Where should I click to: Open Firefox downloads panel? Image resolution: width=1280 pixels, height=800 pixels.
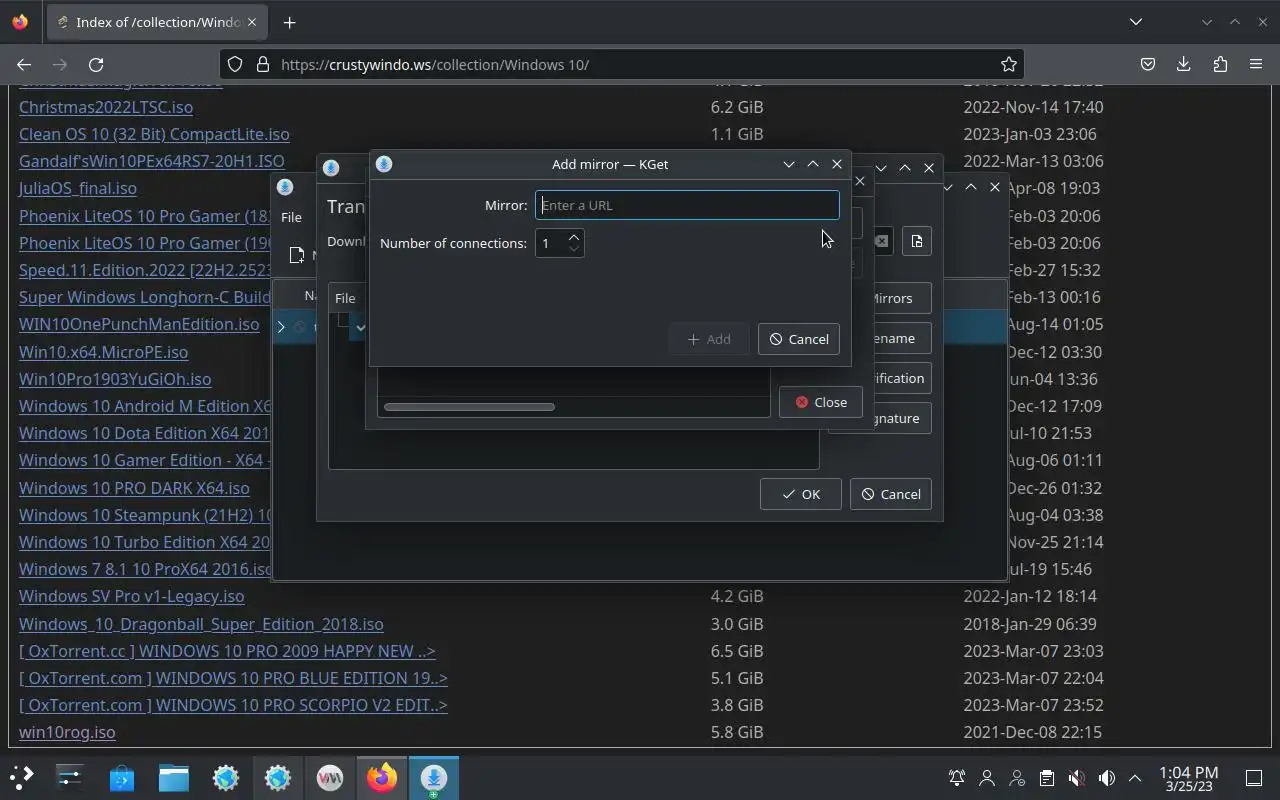coord(1184,64)
